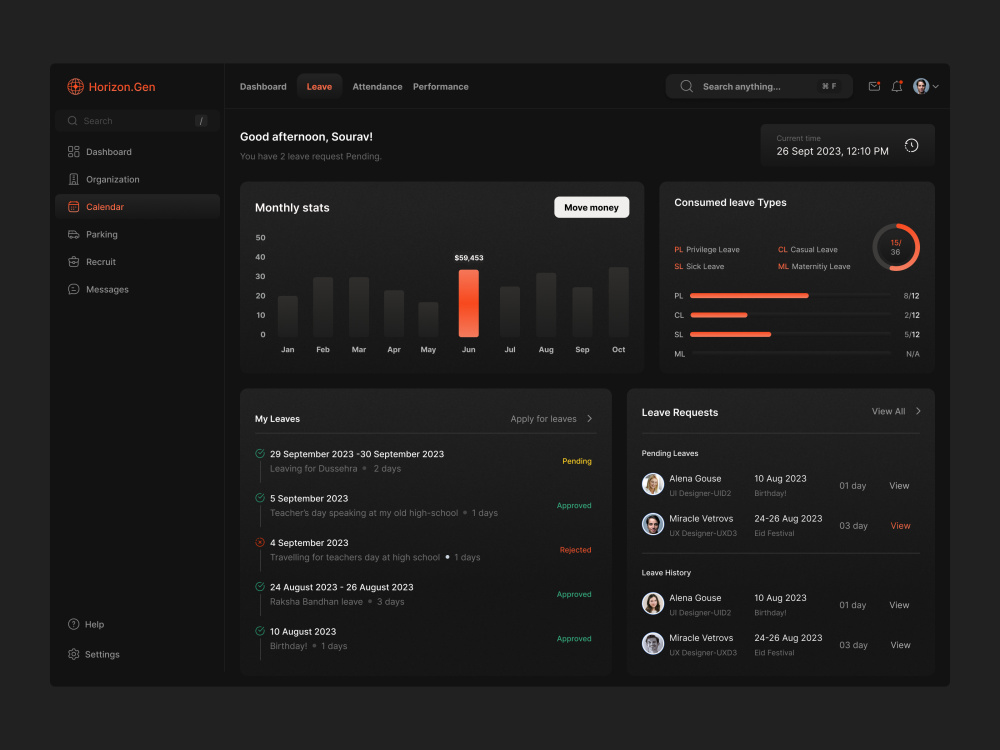Switch to the Dashboard top tab
This screenshot has width=1000, height=750.
coord(263,87)
